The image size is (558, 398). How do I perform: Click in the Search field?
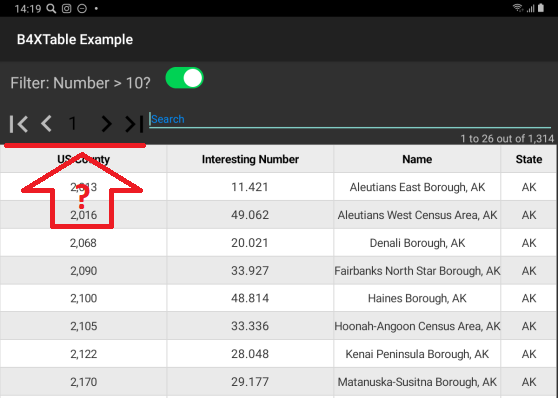tap(350, 119)
